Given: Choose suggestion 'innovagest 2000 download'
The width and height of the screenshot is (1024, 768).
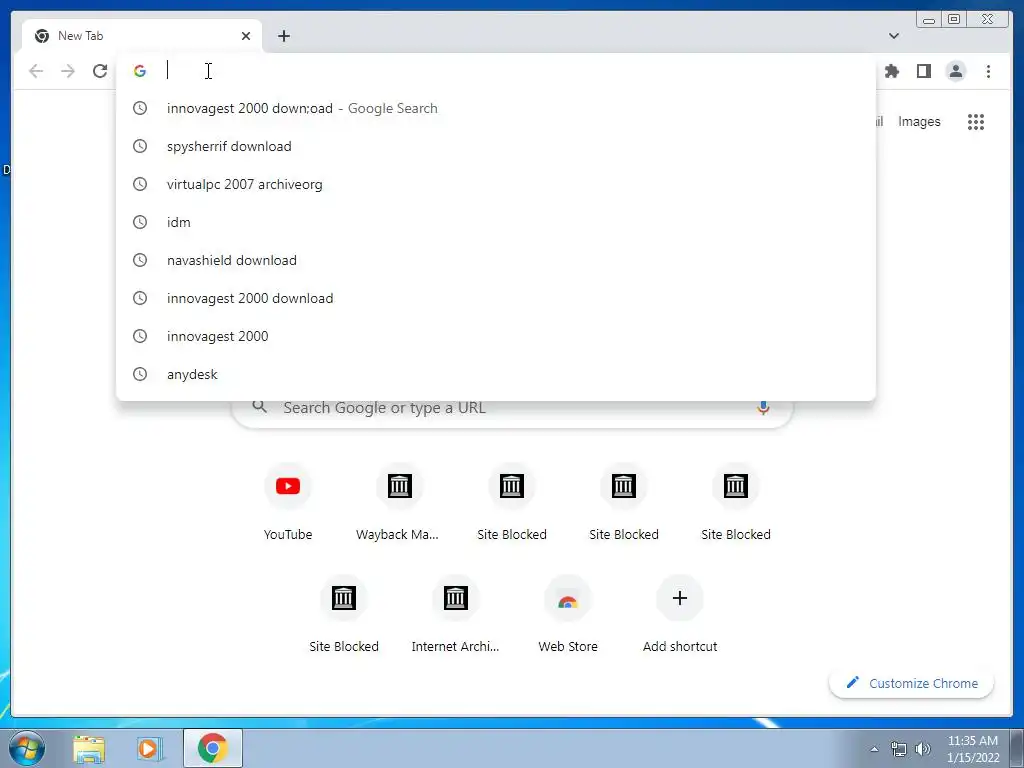Looking at the screenshot, I should tap(496, 298).
